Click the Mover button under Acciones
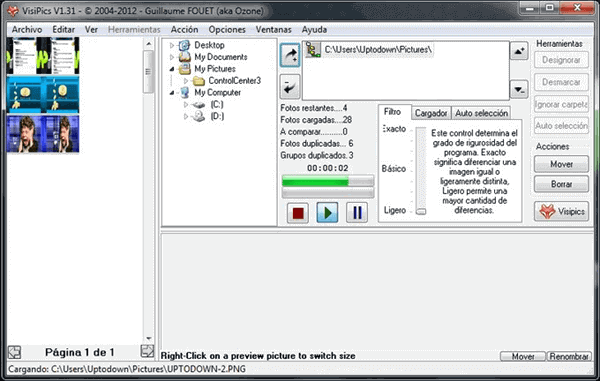This screenshot has width=600, height=381. tap(561, 164)
